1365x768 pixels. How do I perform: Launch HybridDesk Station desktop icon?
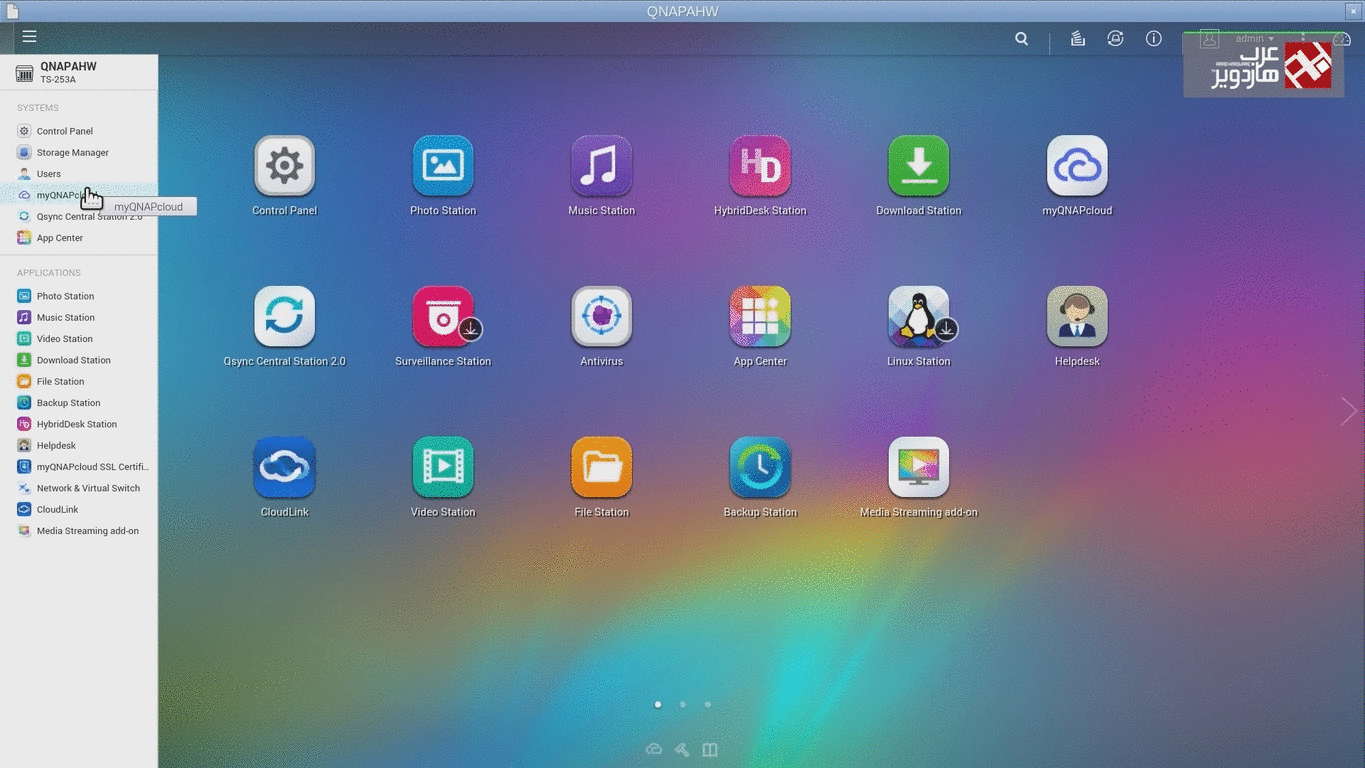[x=760, y=166]
